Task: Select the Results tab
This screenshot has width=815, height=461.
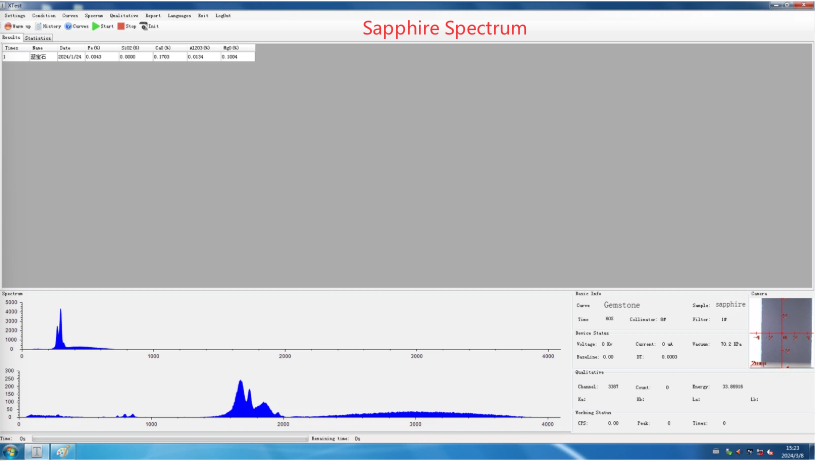Action: [x=11, y=38]
